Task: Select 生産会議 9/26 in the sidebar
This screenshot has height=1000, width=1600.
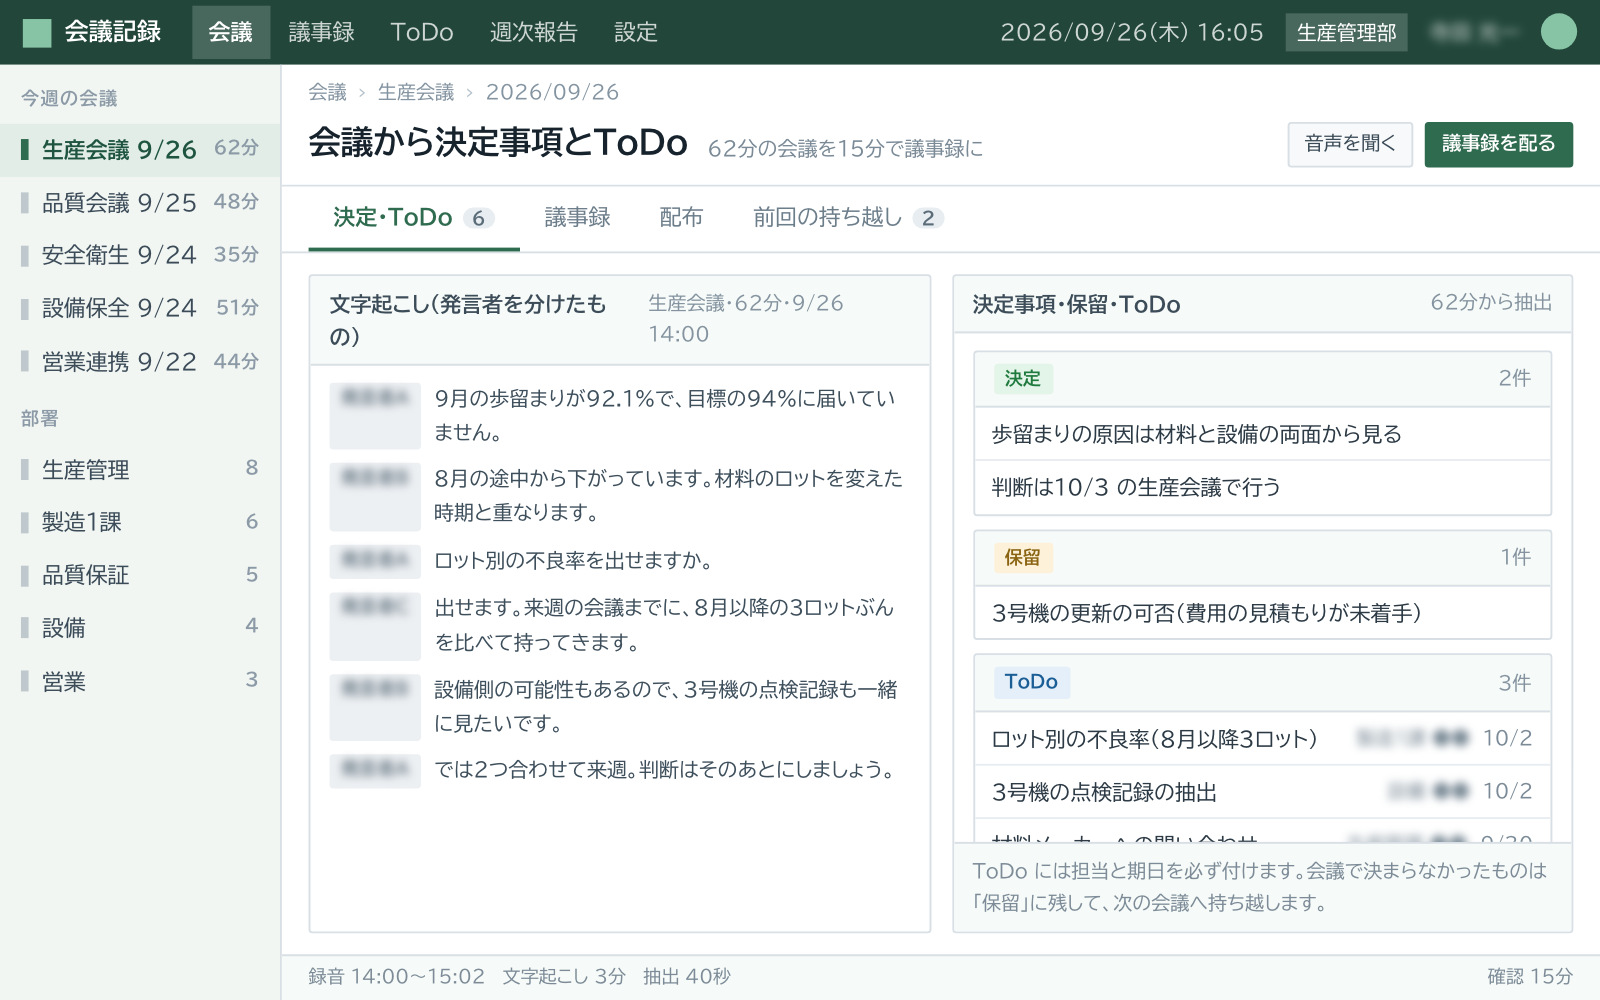Action: [x=140, y=149]
